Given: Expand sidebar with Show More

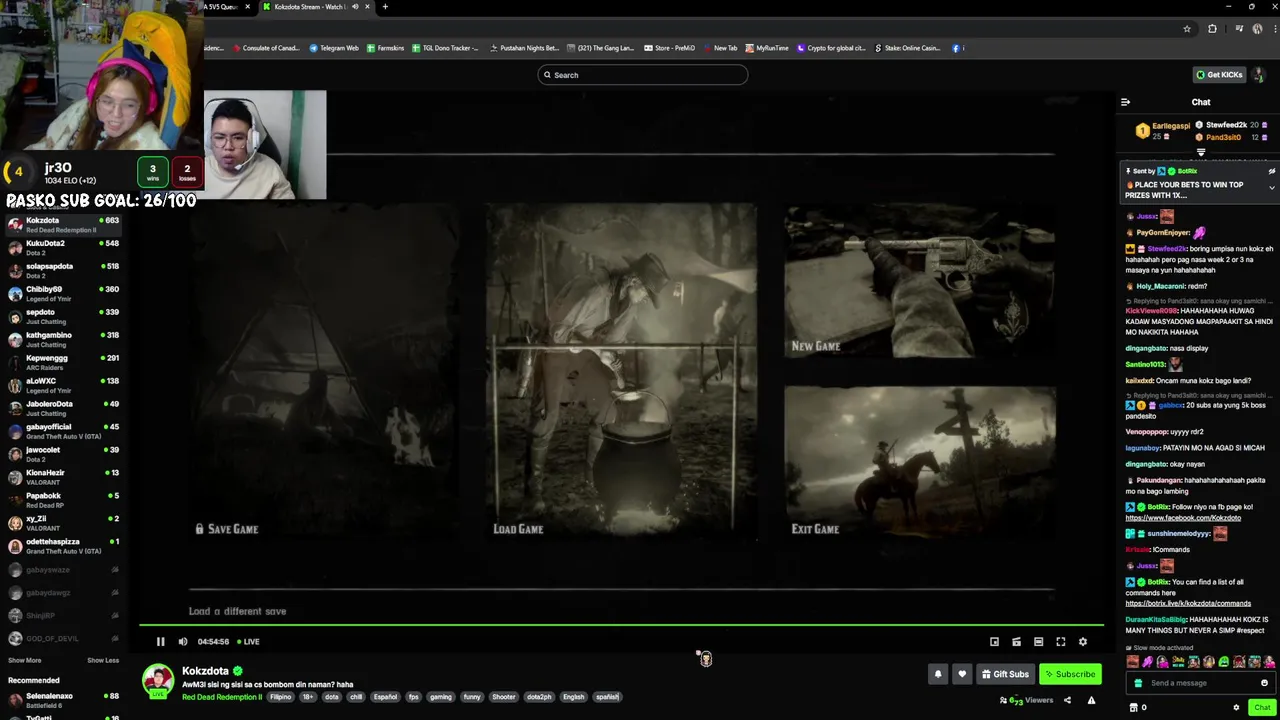Looking at the screenshot, I should 25,660.
